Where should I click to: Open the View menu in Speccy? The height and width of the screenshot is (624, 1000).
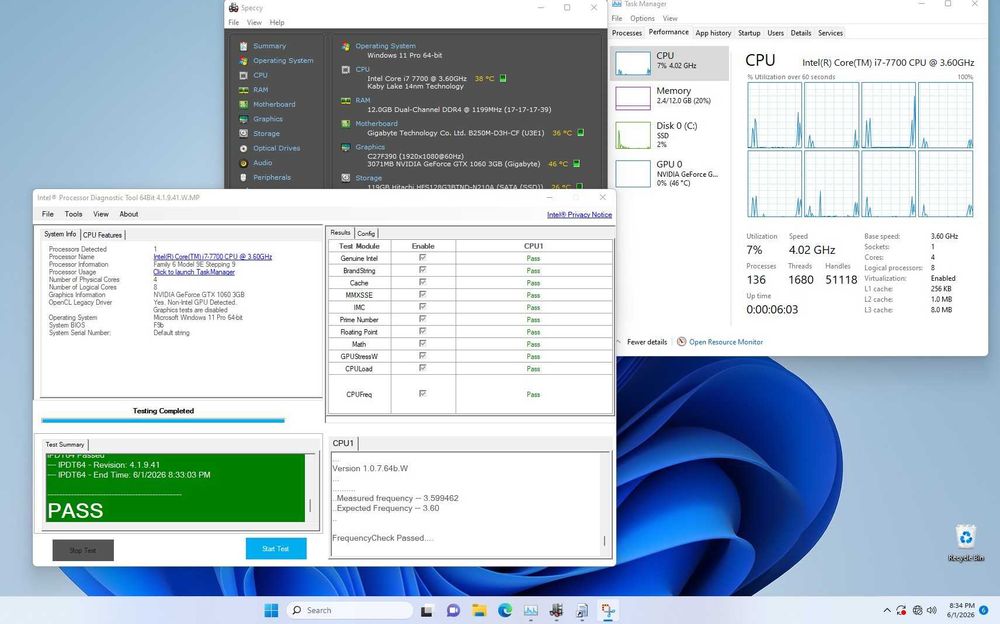click(x=254, y=22)
